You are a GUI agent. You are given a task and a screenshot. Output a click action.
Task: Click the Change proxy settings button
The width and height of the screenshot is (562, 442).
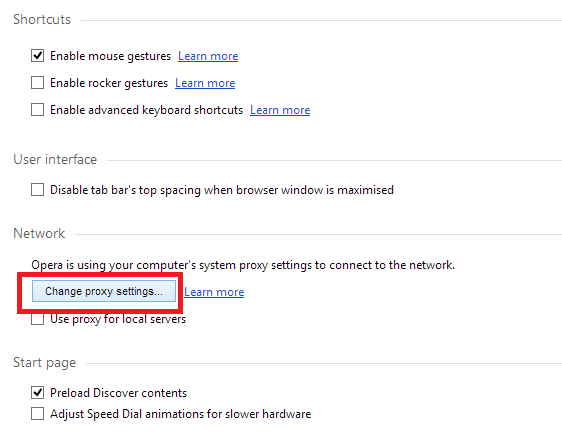tap(104, 291)
